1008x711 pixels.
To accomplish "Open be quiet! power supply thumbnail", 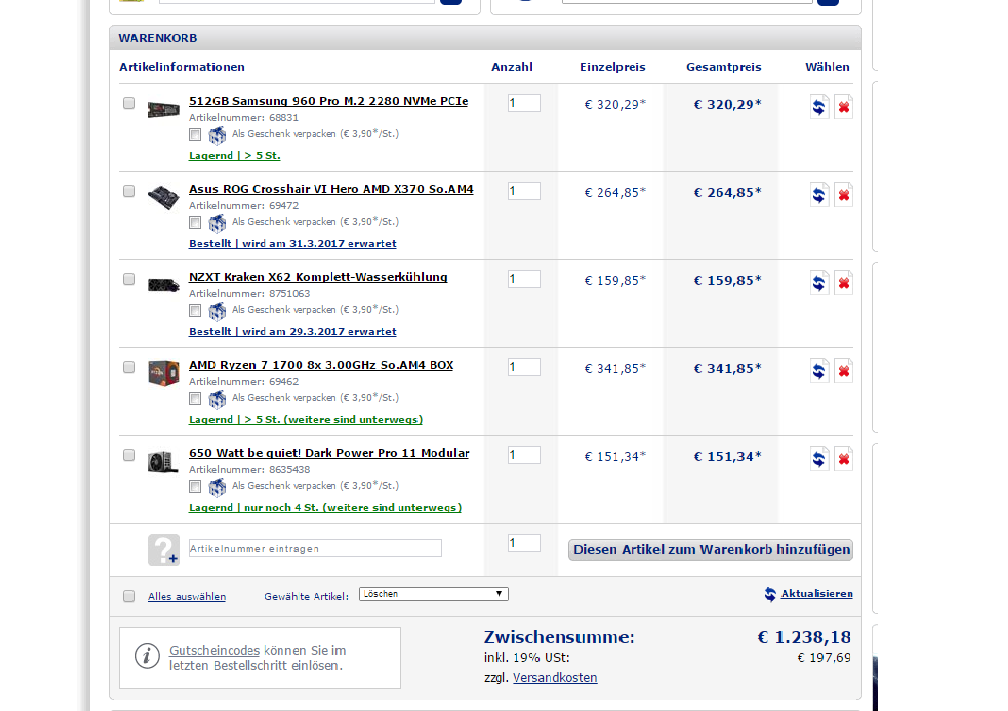I will tap(163, 462).
